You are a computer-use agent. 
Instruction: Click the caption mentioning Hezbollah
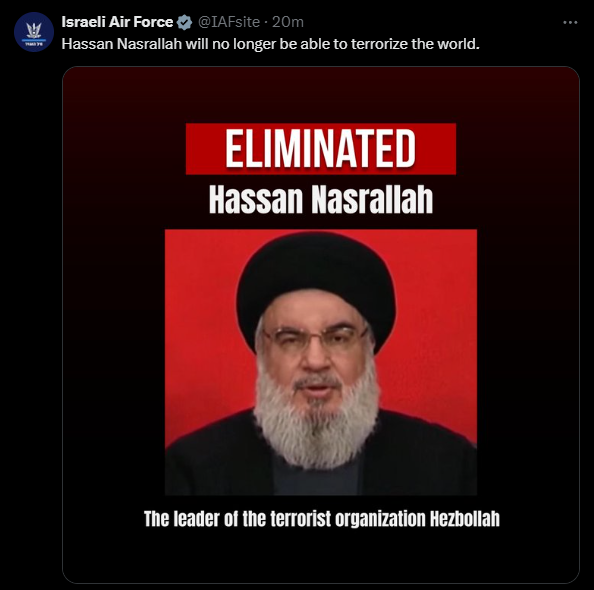tap(322, 519)
